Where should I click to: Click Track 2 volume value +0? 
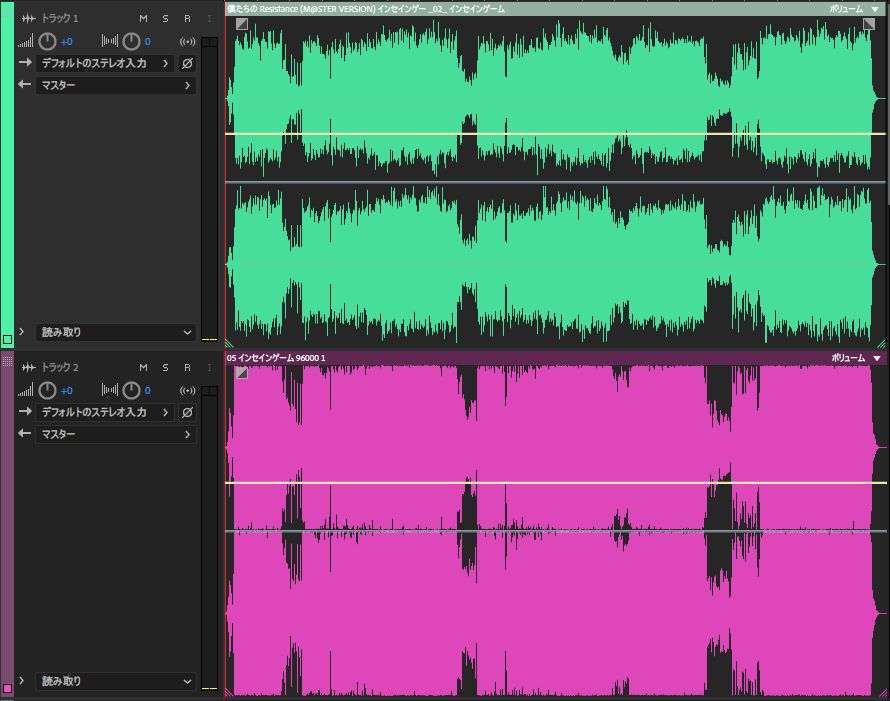[x=66, y=391]
